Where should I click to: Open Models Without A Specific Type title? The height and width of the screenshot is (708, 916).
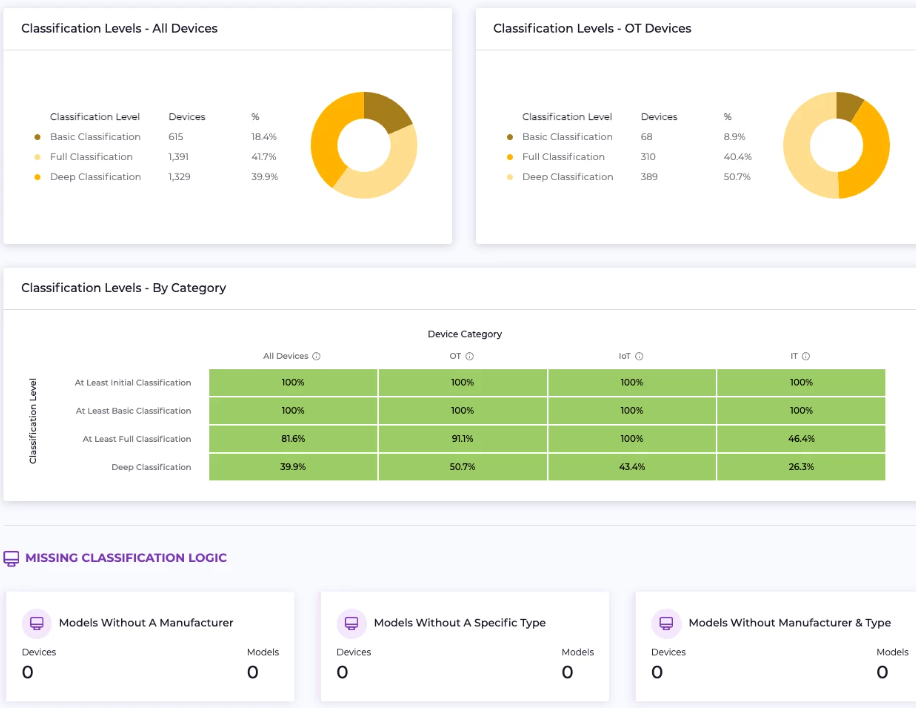pyautogui.click(x=460, y=623)
